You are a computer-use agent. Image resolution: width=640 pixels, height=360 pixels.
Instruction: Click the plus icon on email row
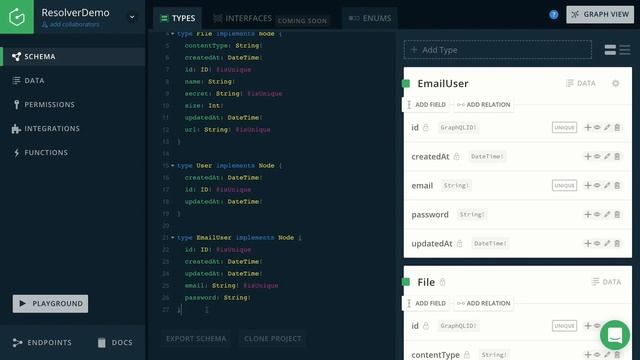(x=588, y=185)
